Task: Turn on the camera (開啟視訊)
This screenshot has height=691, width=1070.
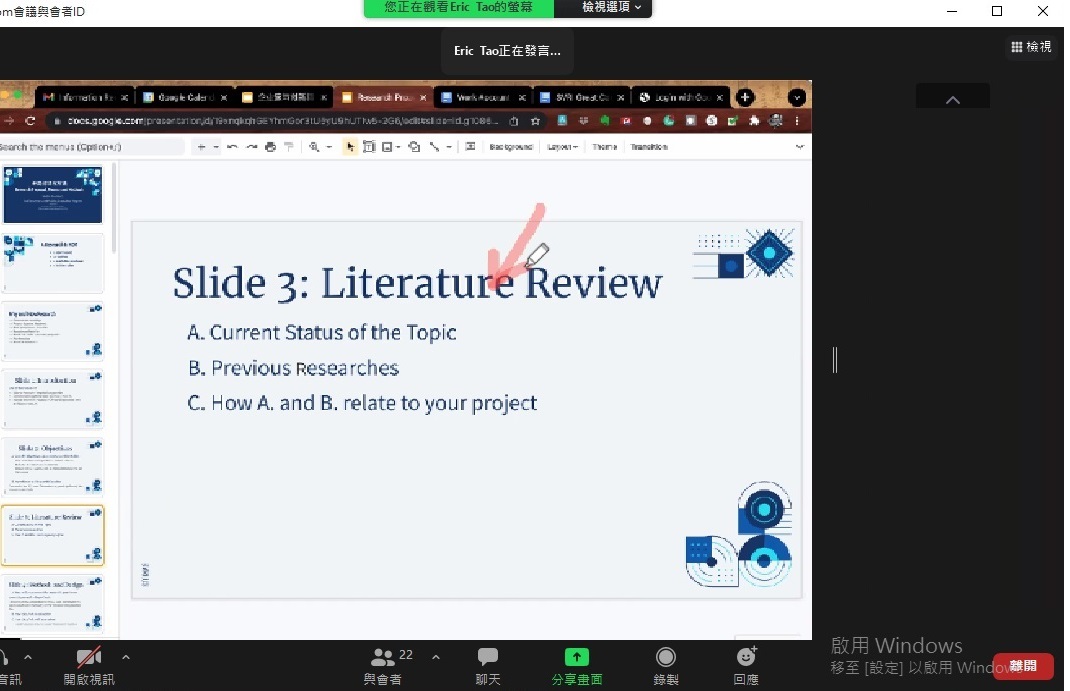Action: coord(89,658)
